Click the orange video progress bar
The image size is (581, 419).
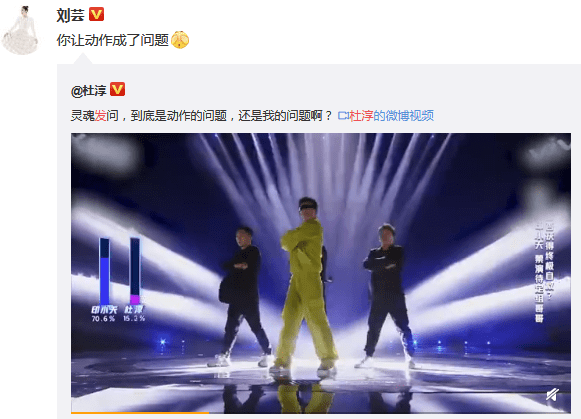point(140,412)
